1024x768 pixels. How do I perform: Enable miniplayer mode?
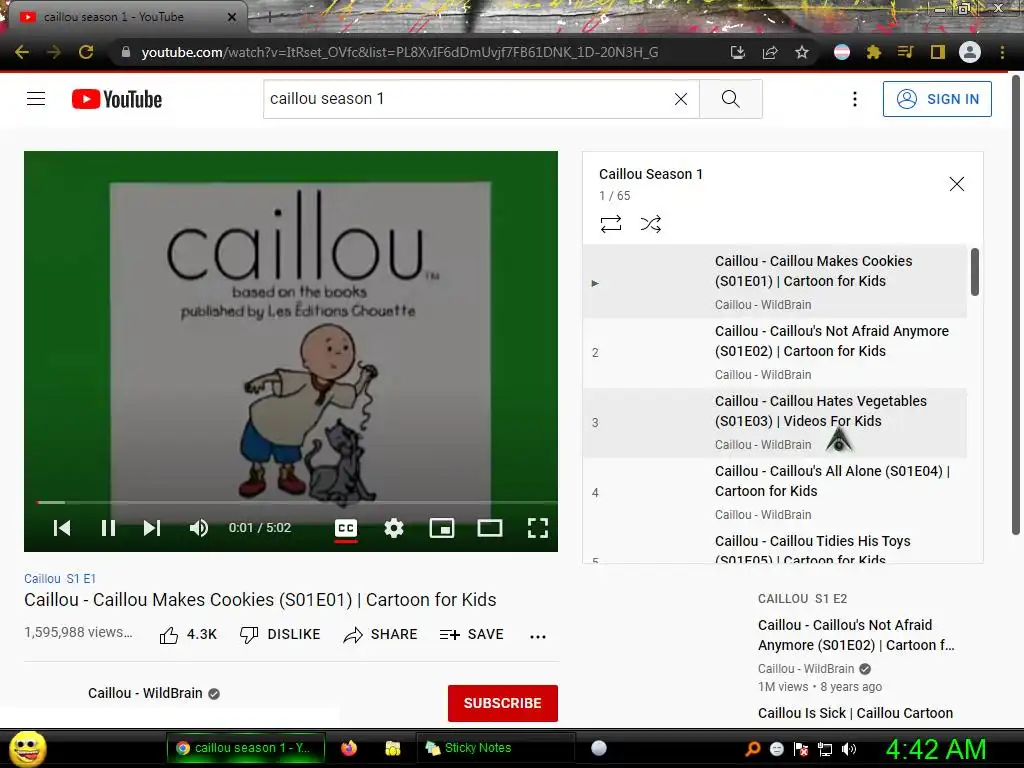441,528
